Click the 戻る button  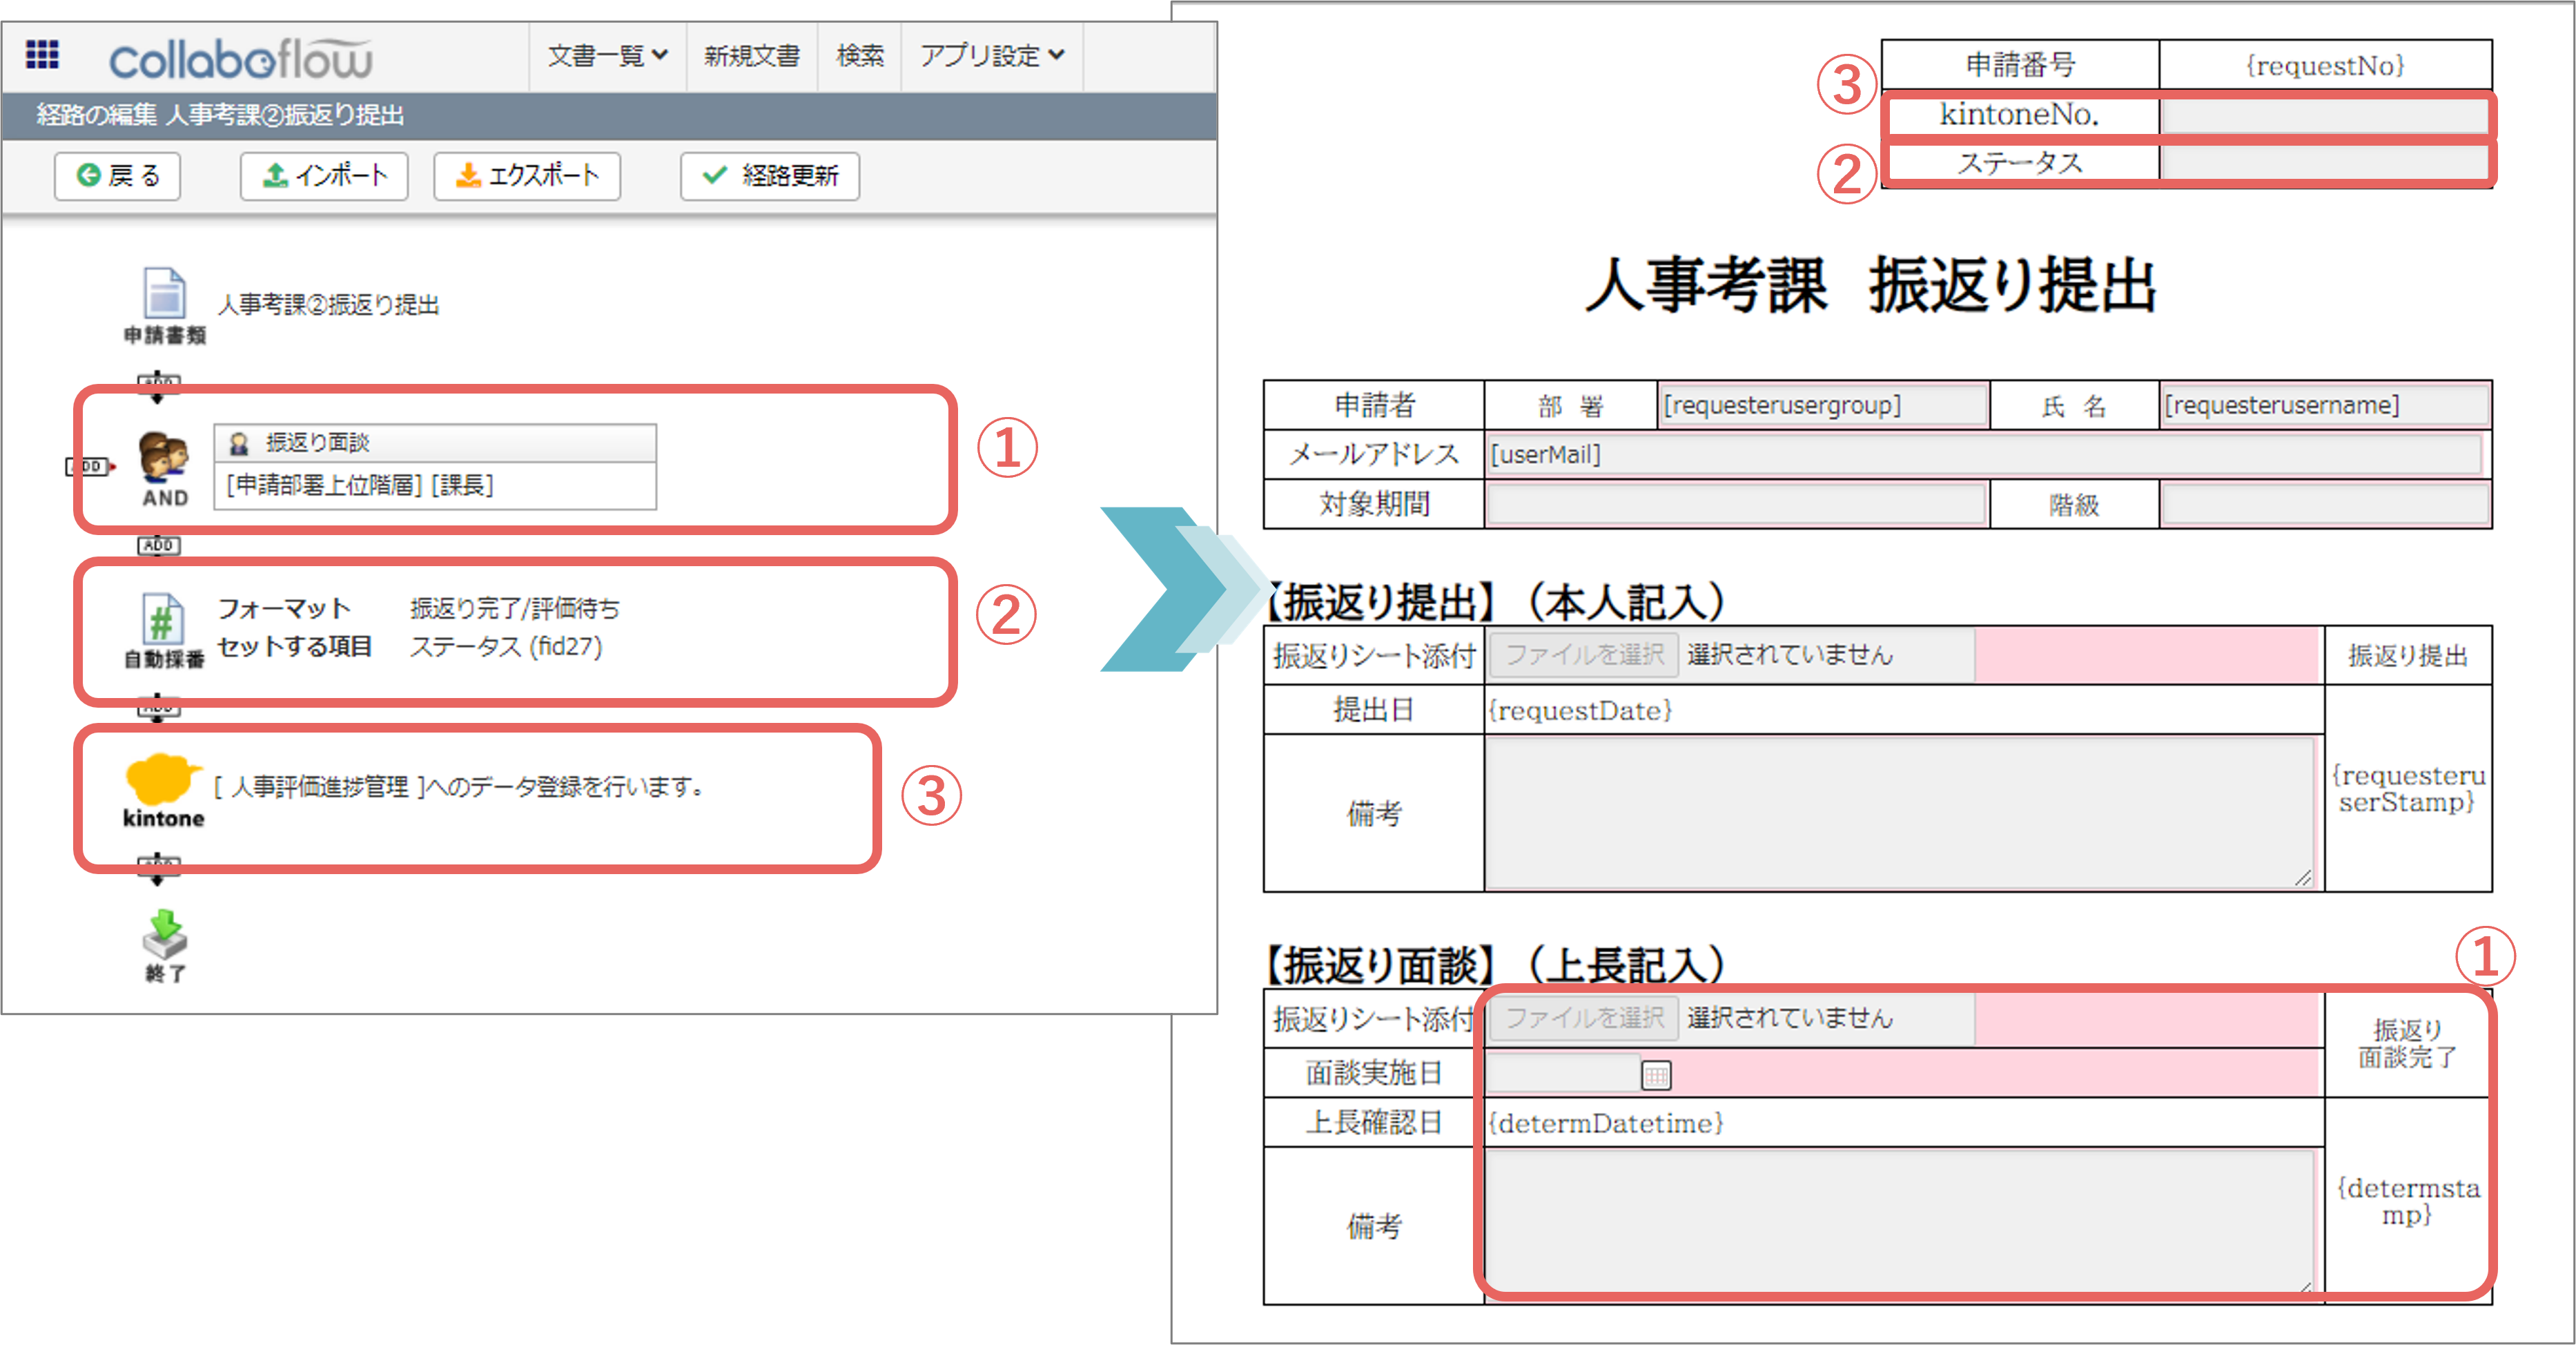pos(117,176)
